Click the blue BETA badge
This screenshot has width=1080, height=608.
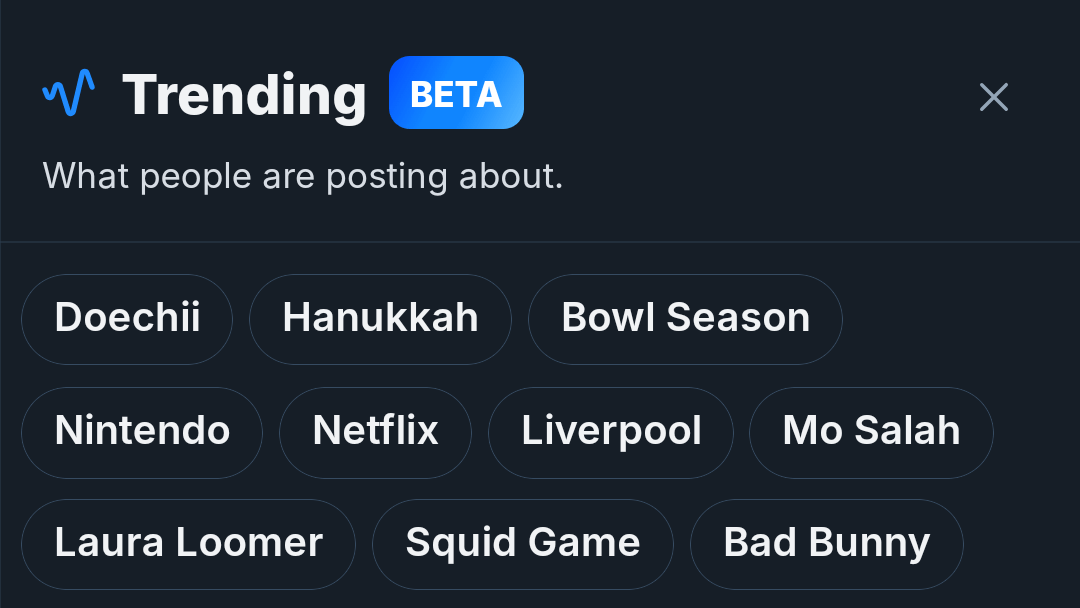point(456,93)
